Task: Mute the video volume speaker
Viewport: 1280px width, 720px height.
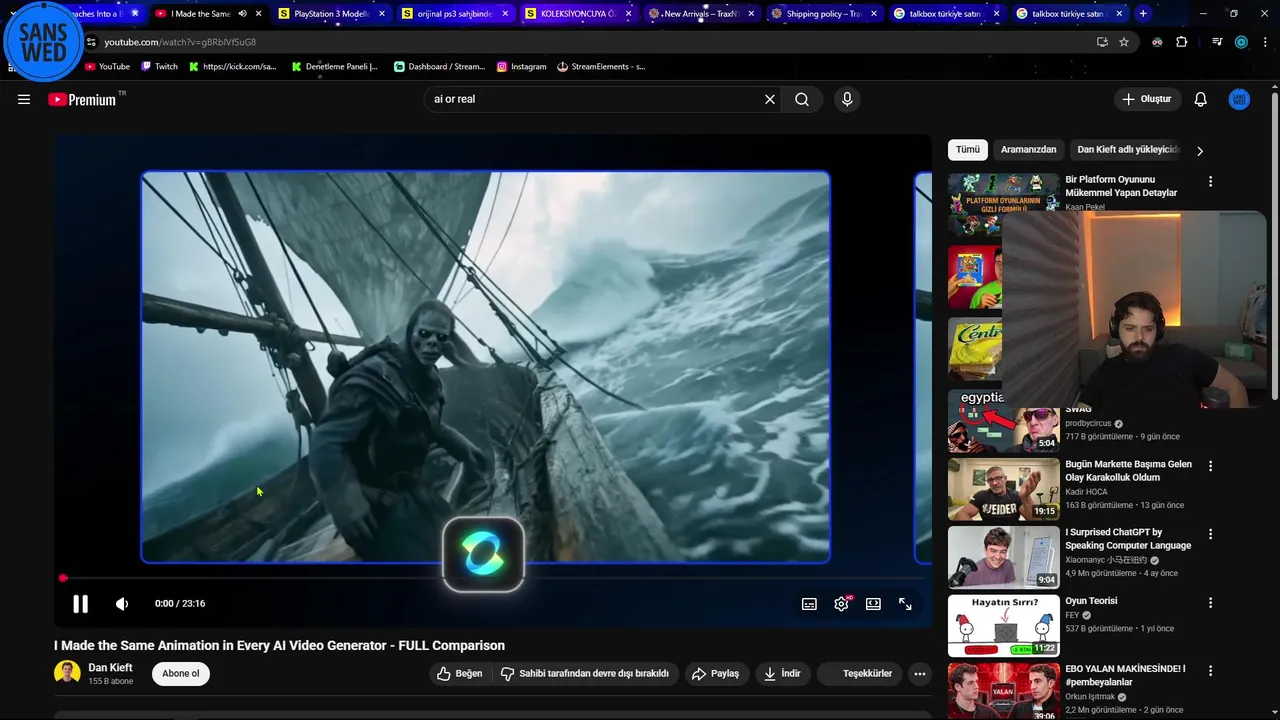Action: [x=122, y=603]
